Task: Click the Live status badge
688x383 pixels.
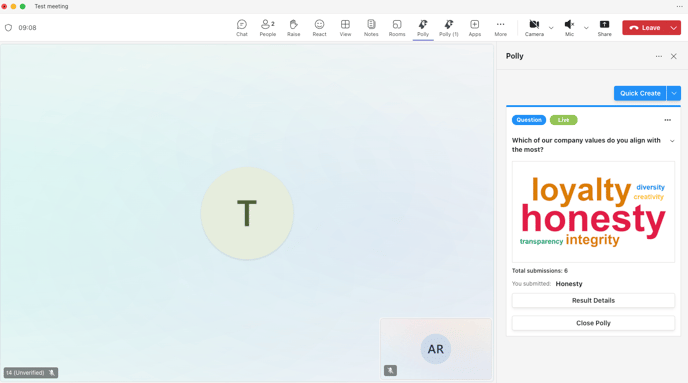Action: click(563, 120)
